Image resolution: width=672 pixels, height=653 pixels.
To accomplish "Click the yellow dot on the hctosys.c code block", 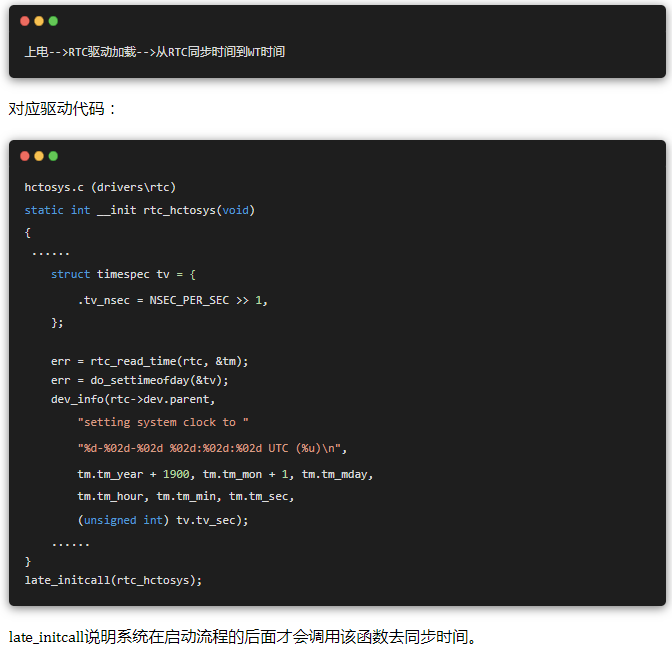I will pyautogui.click(x=39, y=156).
